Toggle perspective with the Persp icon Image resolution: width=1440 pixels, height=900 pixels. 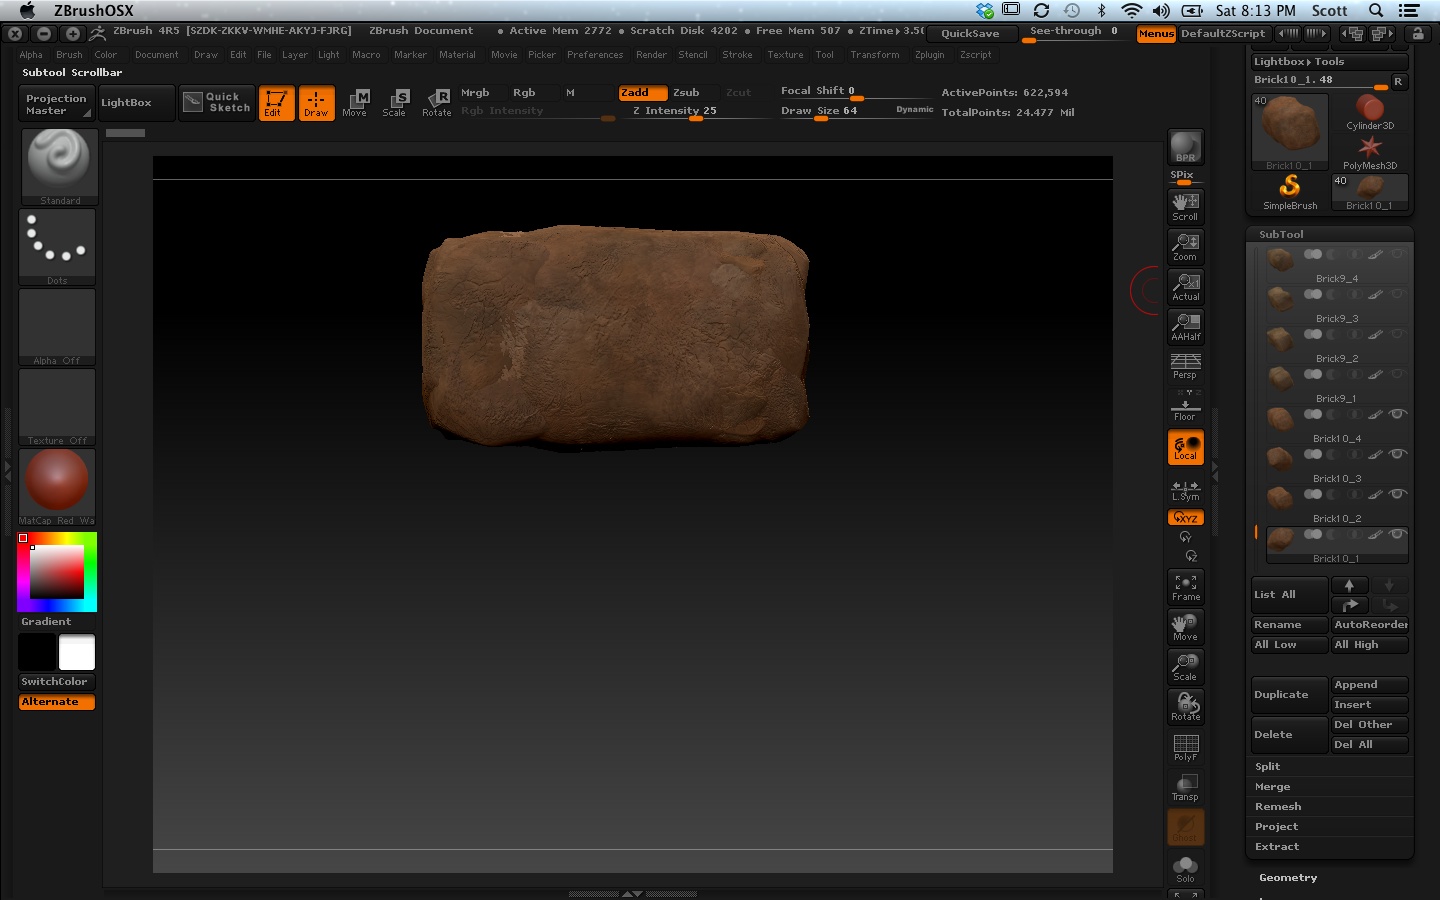tap(1185, 366)
